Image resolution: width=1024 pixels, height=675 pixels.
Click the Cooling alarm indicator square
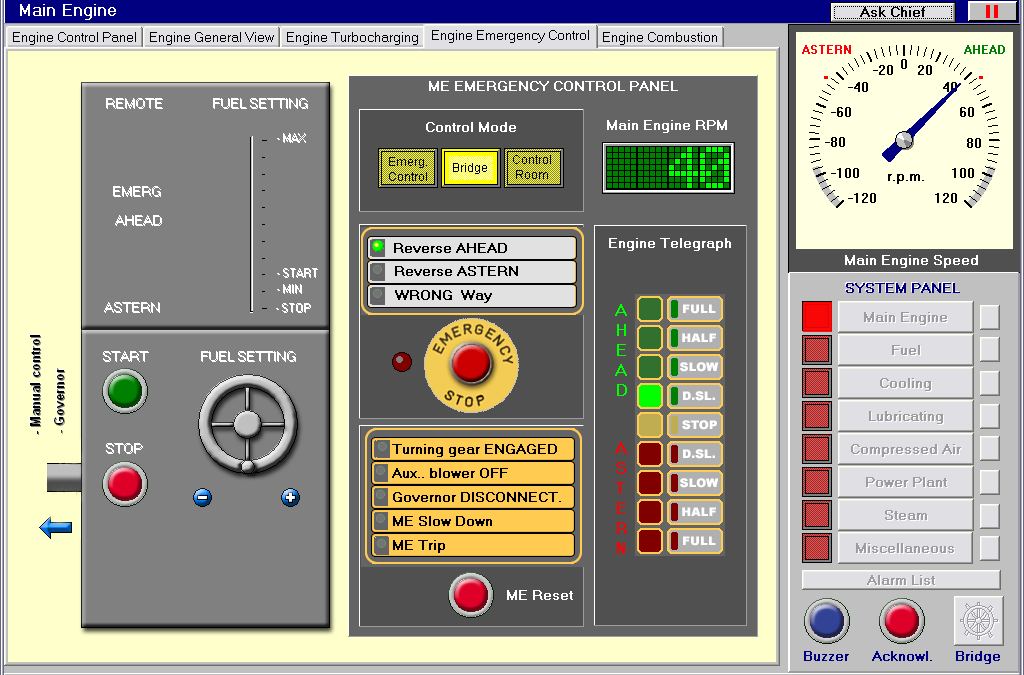pyautogui.click(x=817, y=383)
